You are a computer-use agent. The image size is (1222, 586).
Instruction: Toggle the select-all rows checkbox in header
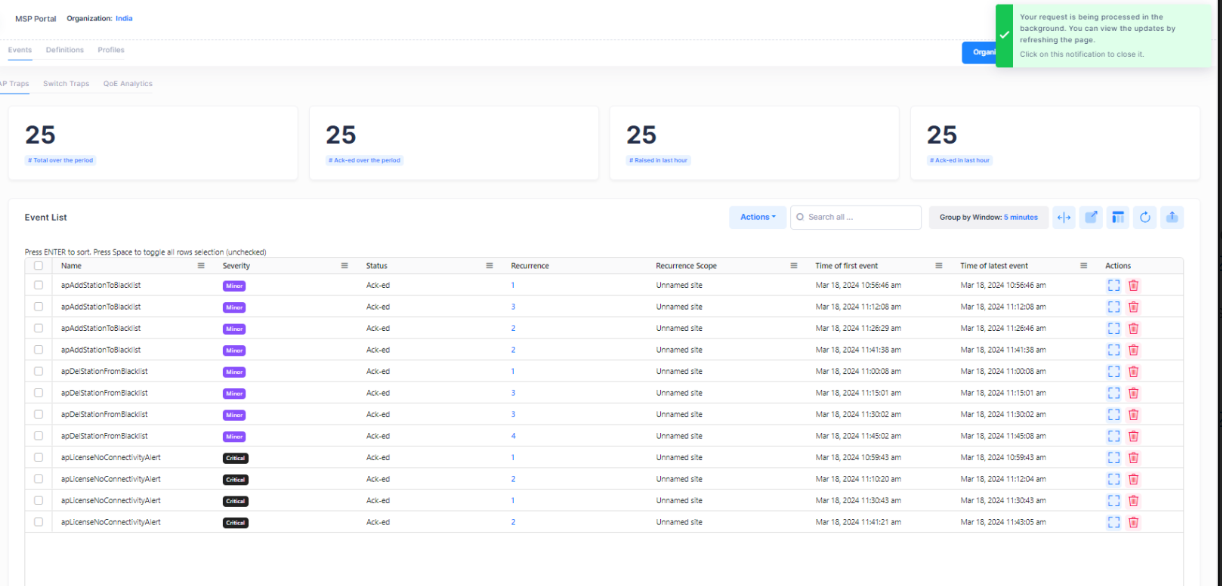click(38, 266)
